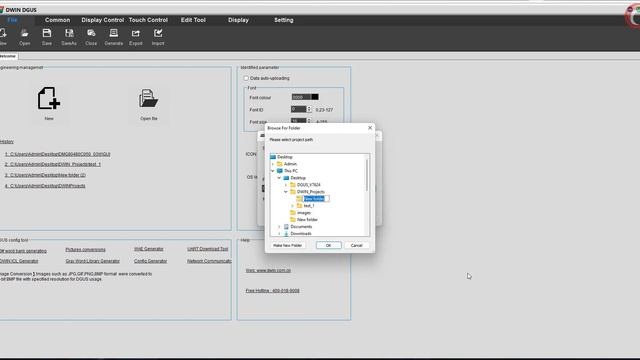
Task: Click the large Open file icon
Action: (149, 98)
